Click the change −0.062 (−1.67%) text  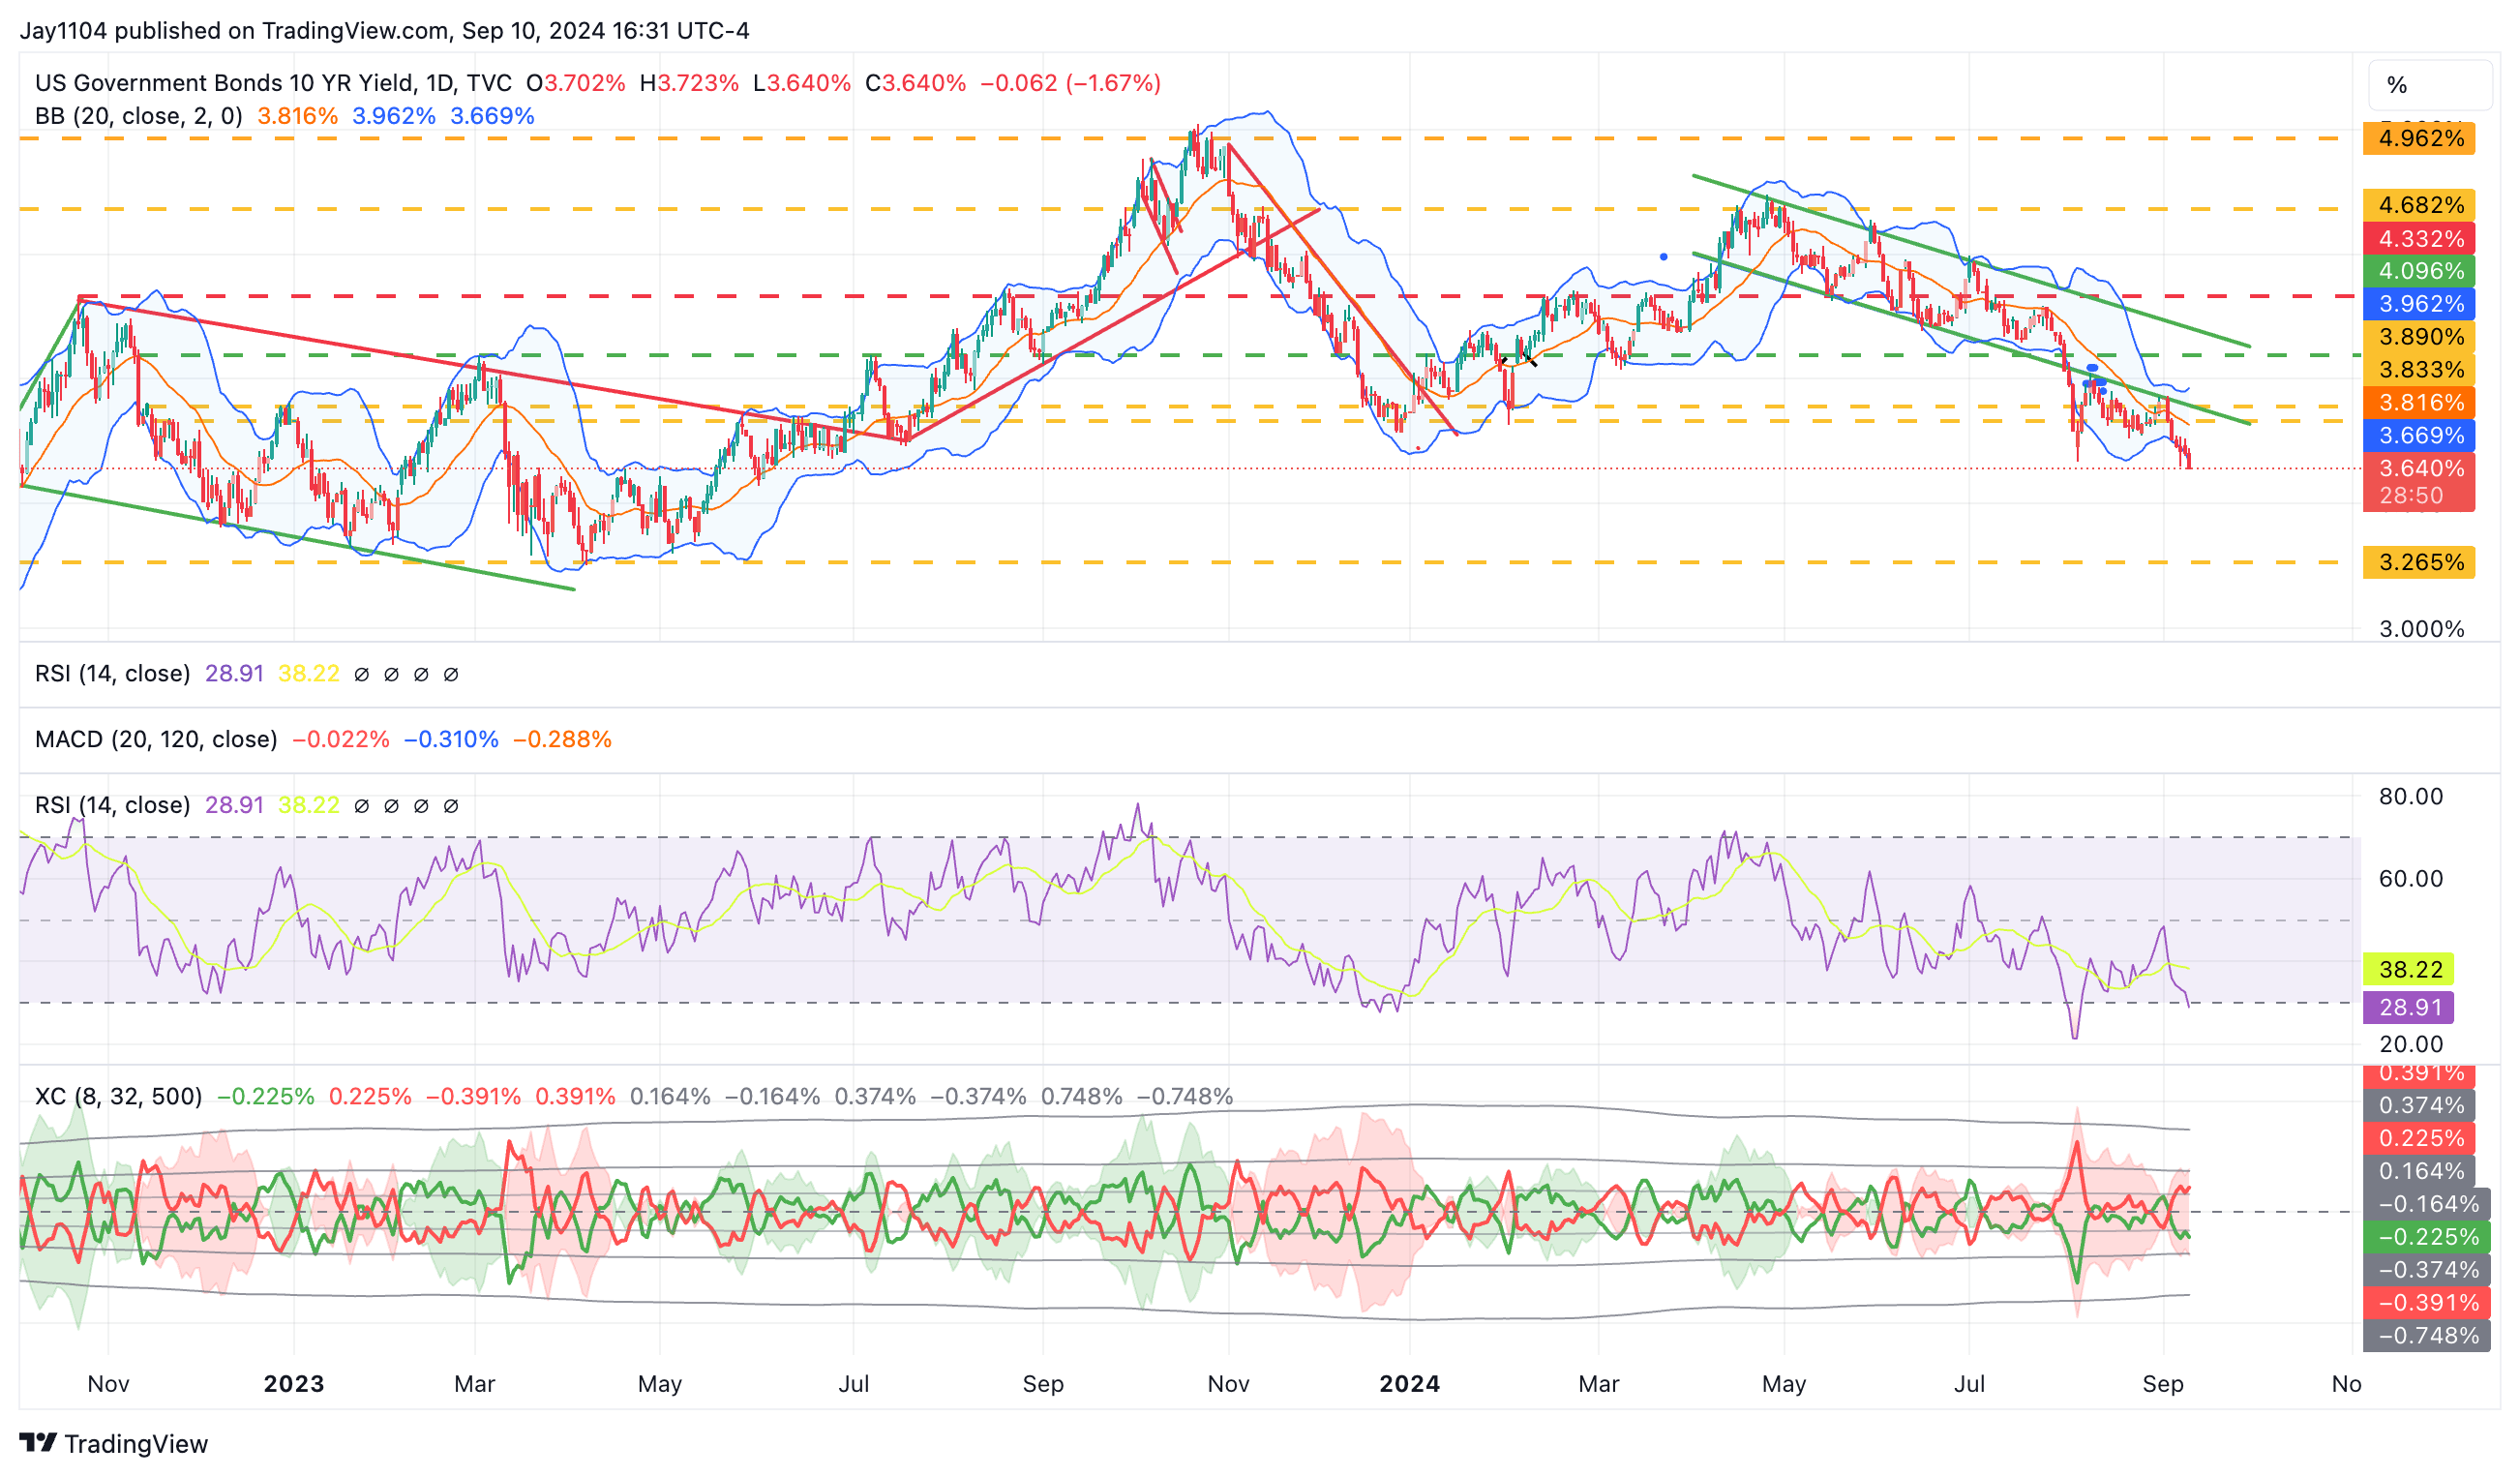[x=1070, y=83]
